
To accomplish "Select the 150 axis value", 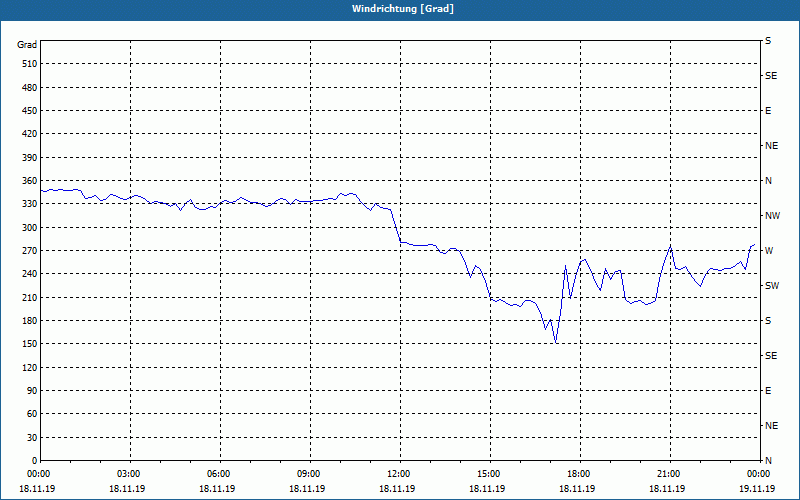I will [x=30, y=344].
